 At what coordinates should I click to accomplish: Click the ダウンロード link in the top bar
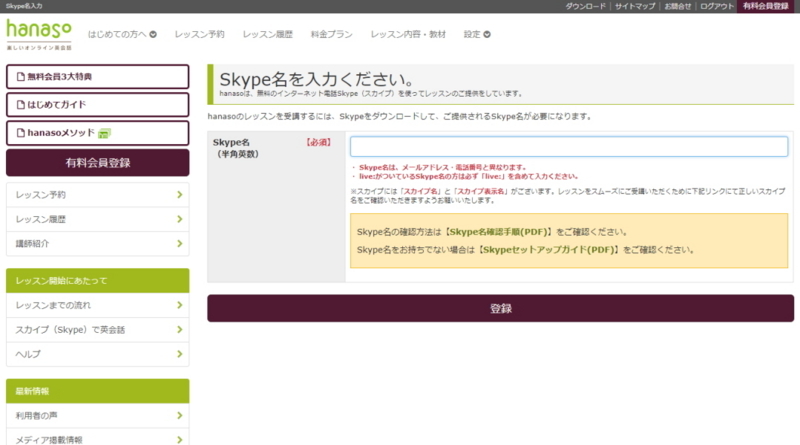(585, 6)
